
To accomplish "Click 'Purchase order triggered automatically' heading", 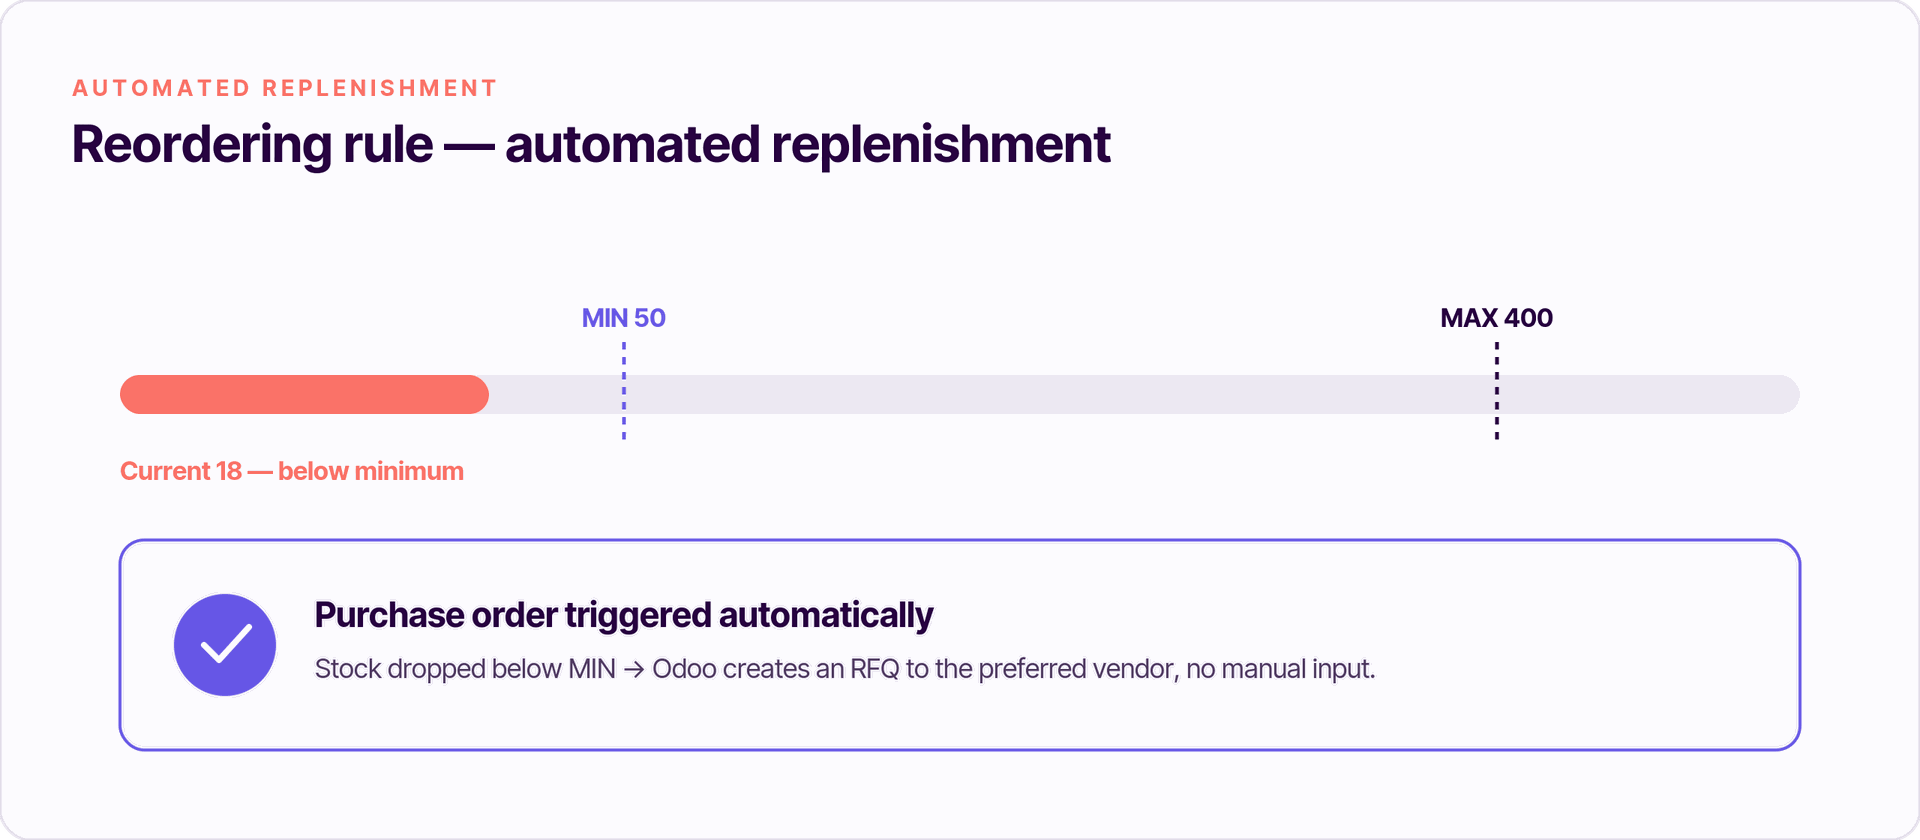I will coord(624,615).
